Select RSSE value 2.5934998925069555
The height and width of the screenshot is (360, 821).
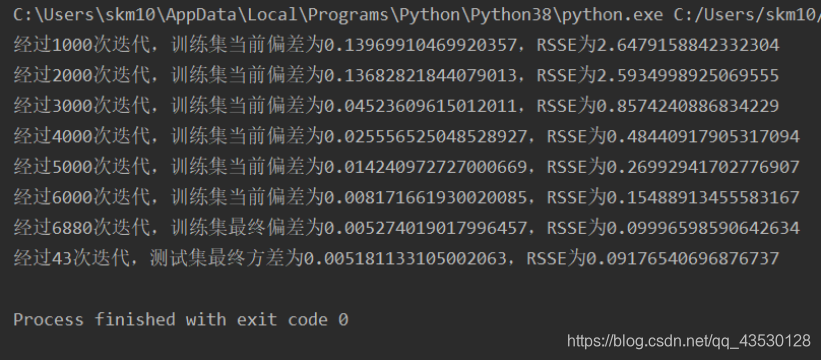687,76
